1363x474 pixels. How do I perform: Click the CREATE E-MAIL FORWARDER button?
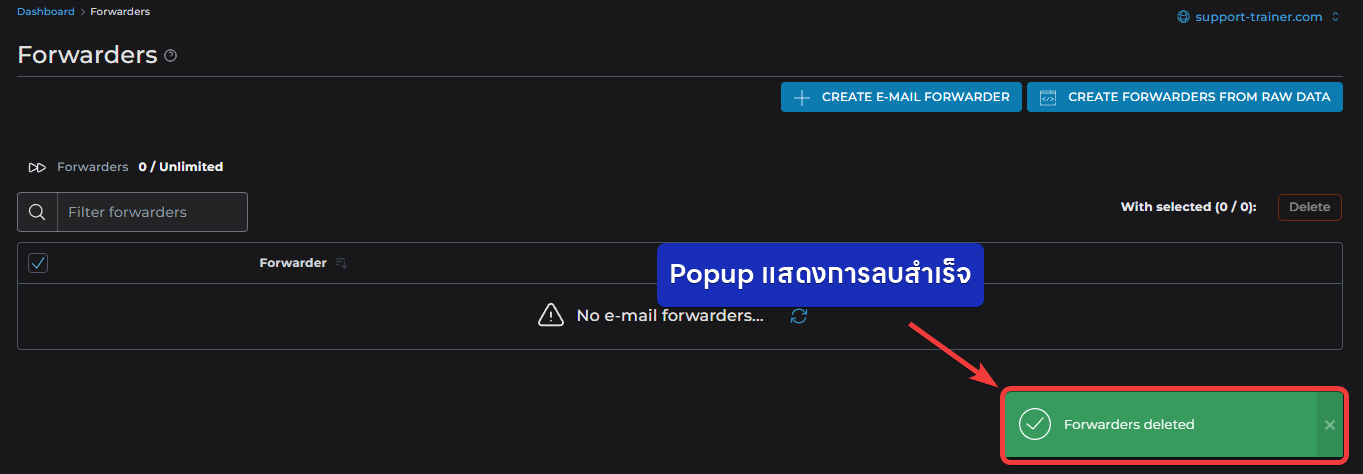pos(901,97)
